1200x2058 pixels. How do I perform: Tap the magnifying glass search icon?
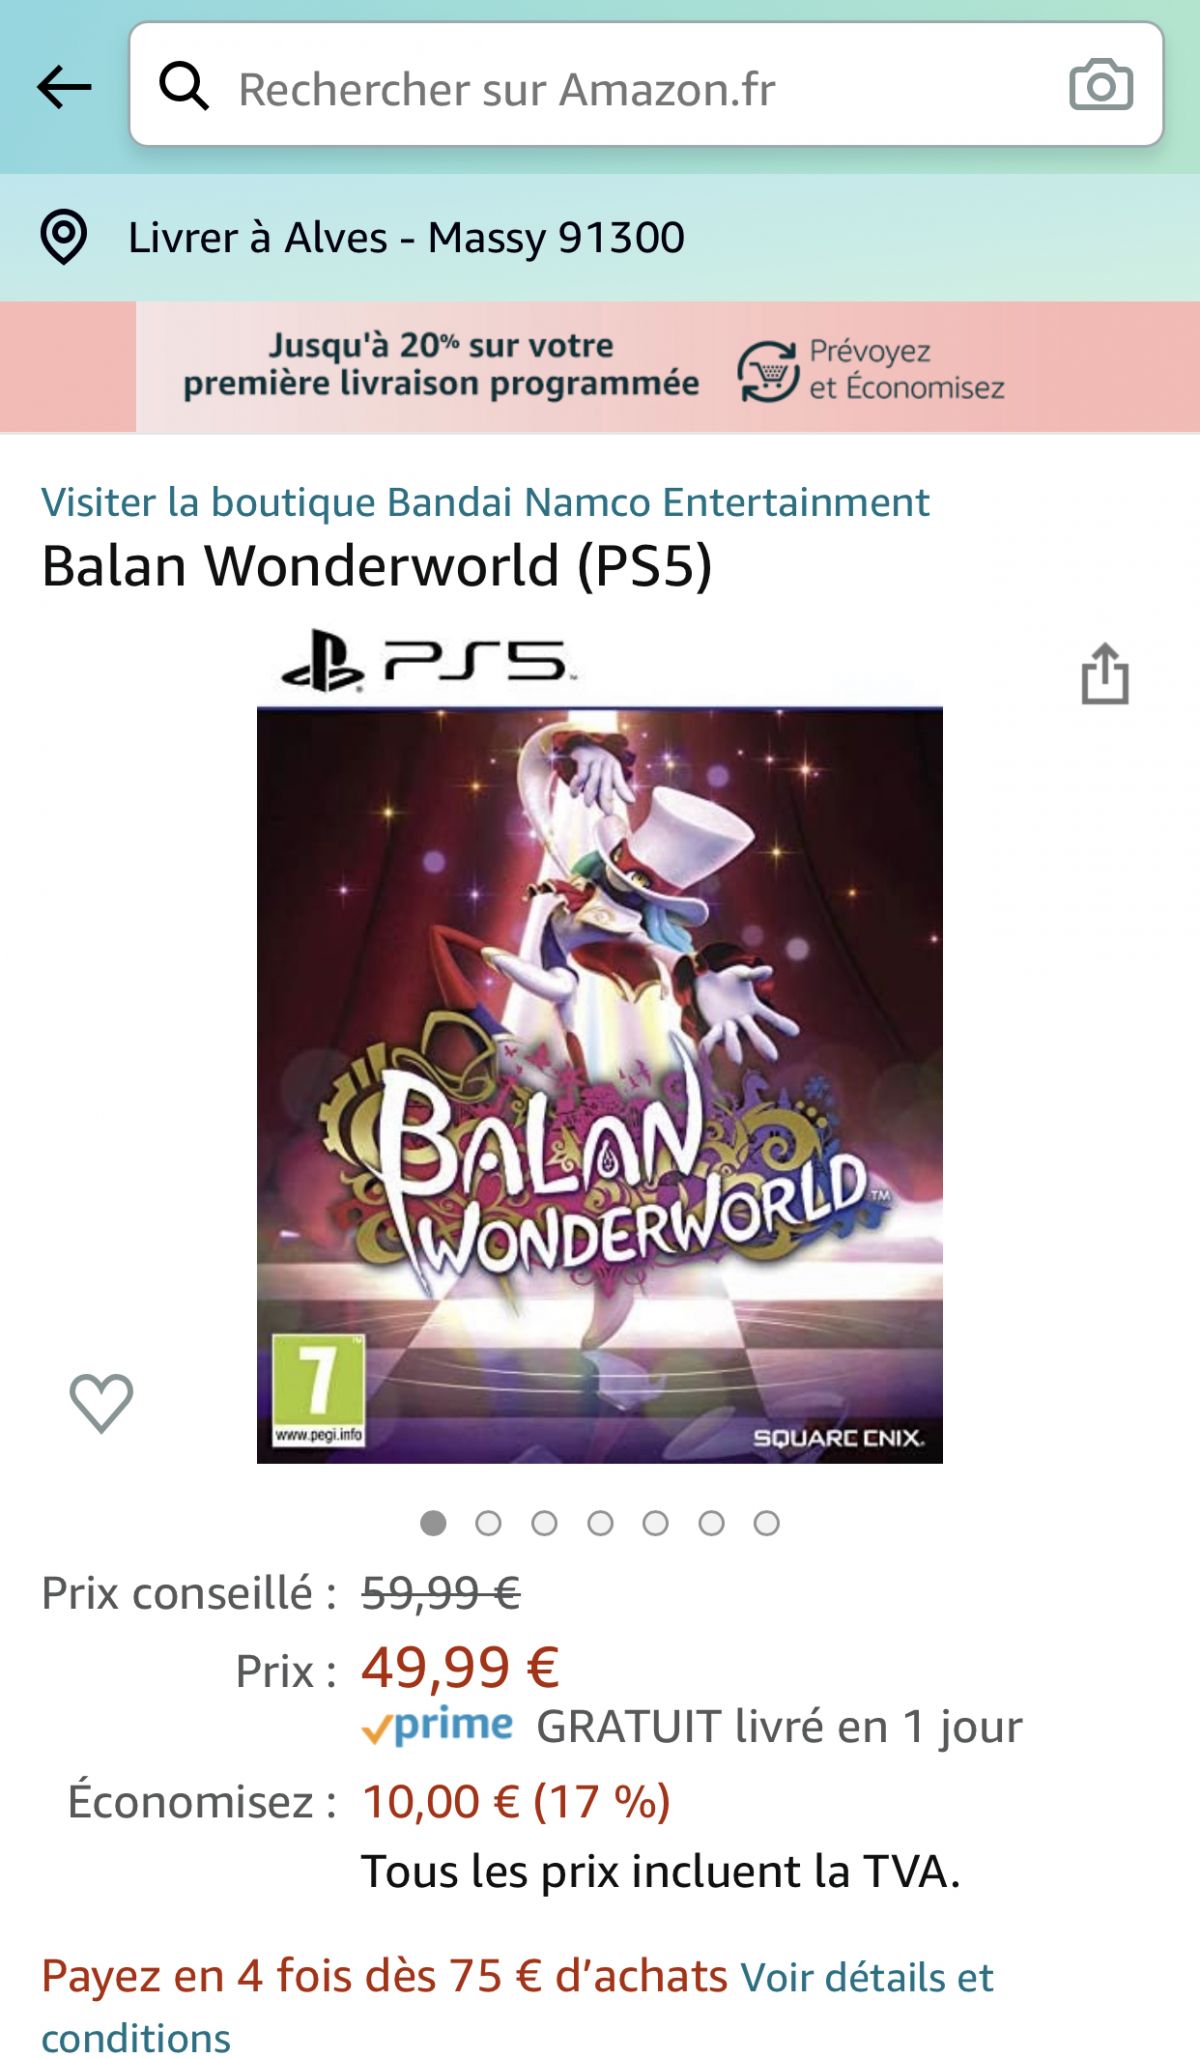[x=184, y=86]
